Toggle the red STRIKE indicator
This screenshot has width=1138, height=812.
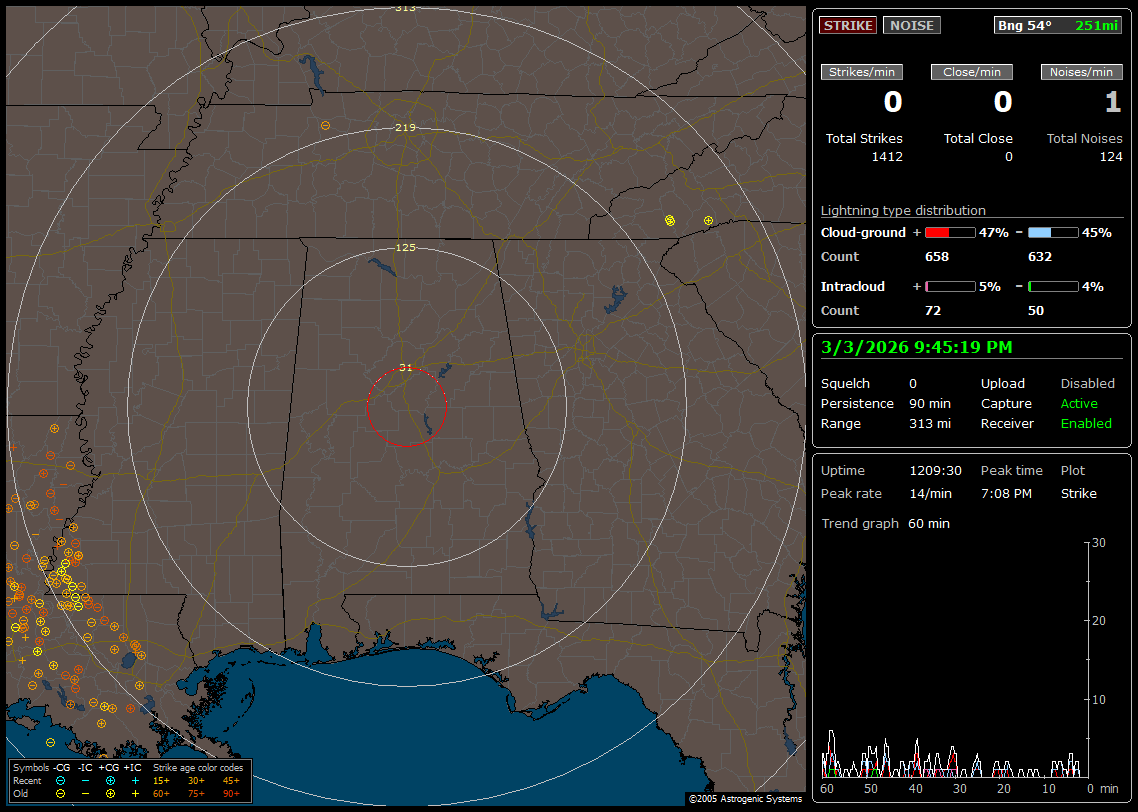point(847,25)
